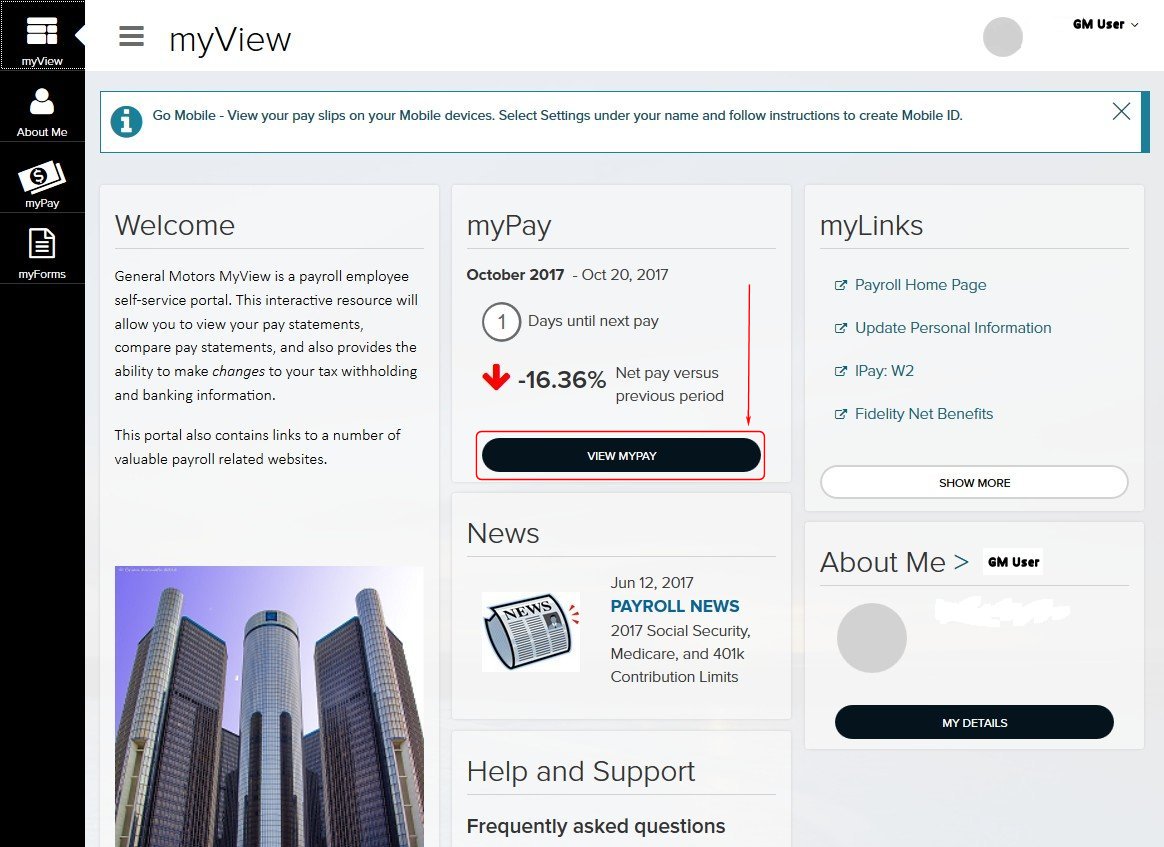Screen dimensions: 1164x847
Task: Click the info icon in Go Mobile banner
Action: tap(126, 121)
